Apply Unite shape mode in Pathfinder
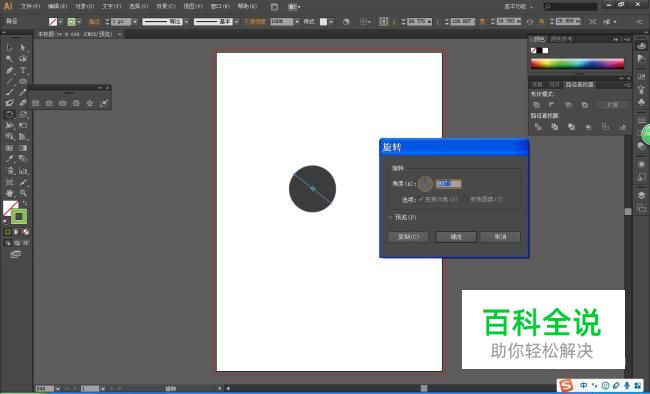Viewport: 650px width, 394px height. coord(536,105)
